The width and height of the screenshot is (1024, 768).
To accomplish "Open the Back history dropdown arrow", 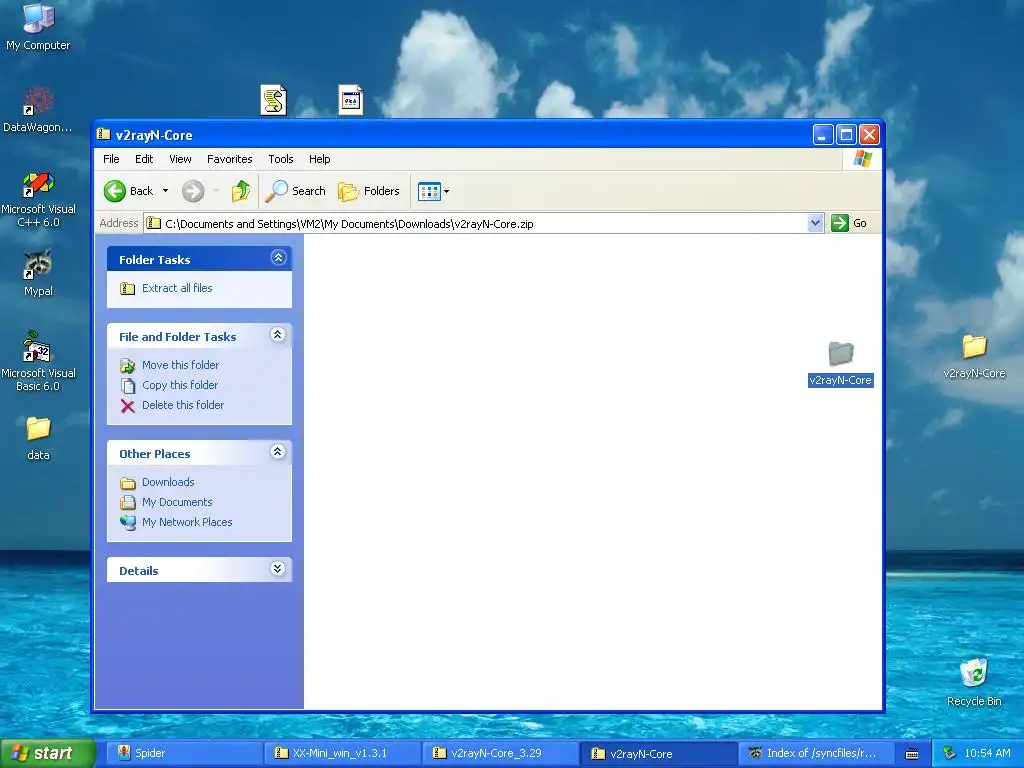I will pyautogui.click(x=165, y=191).
